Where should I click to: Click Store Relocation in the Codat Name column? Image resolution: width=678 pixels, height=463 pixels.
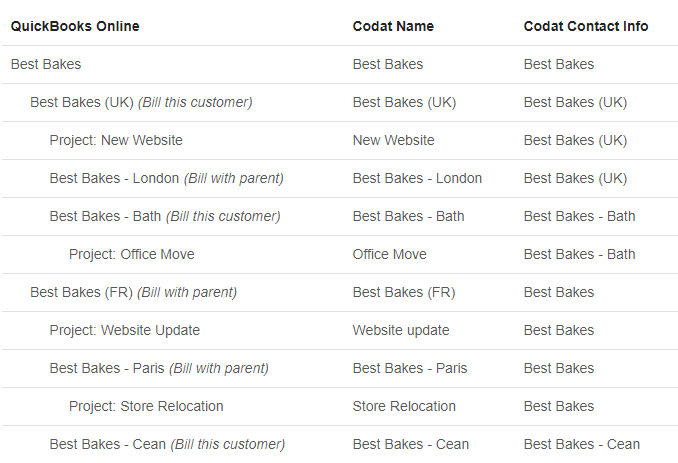click(404, 406)
